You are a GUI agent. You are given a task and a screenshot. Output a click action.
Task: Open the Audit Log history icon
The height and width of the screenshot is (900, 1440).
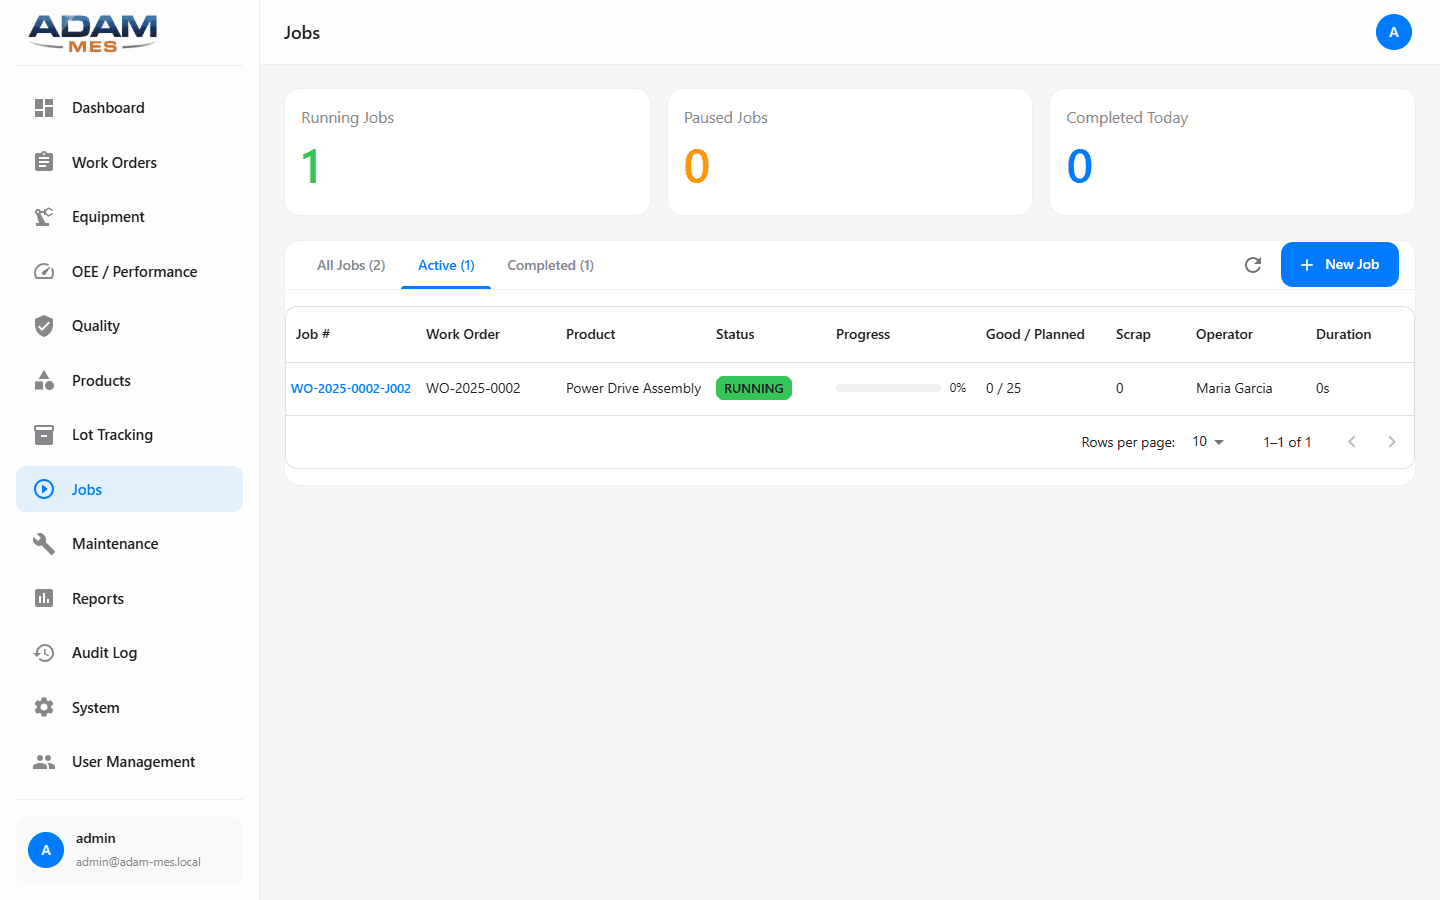pyautogui.click(x=44, y=652)
